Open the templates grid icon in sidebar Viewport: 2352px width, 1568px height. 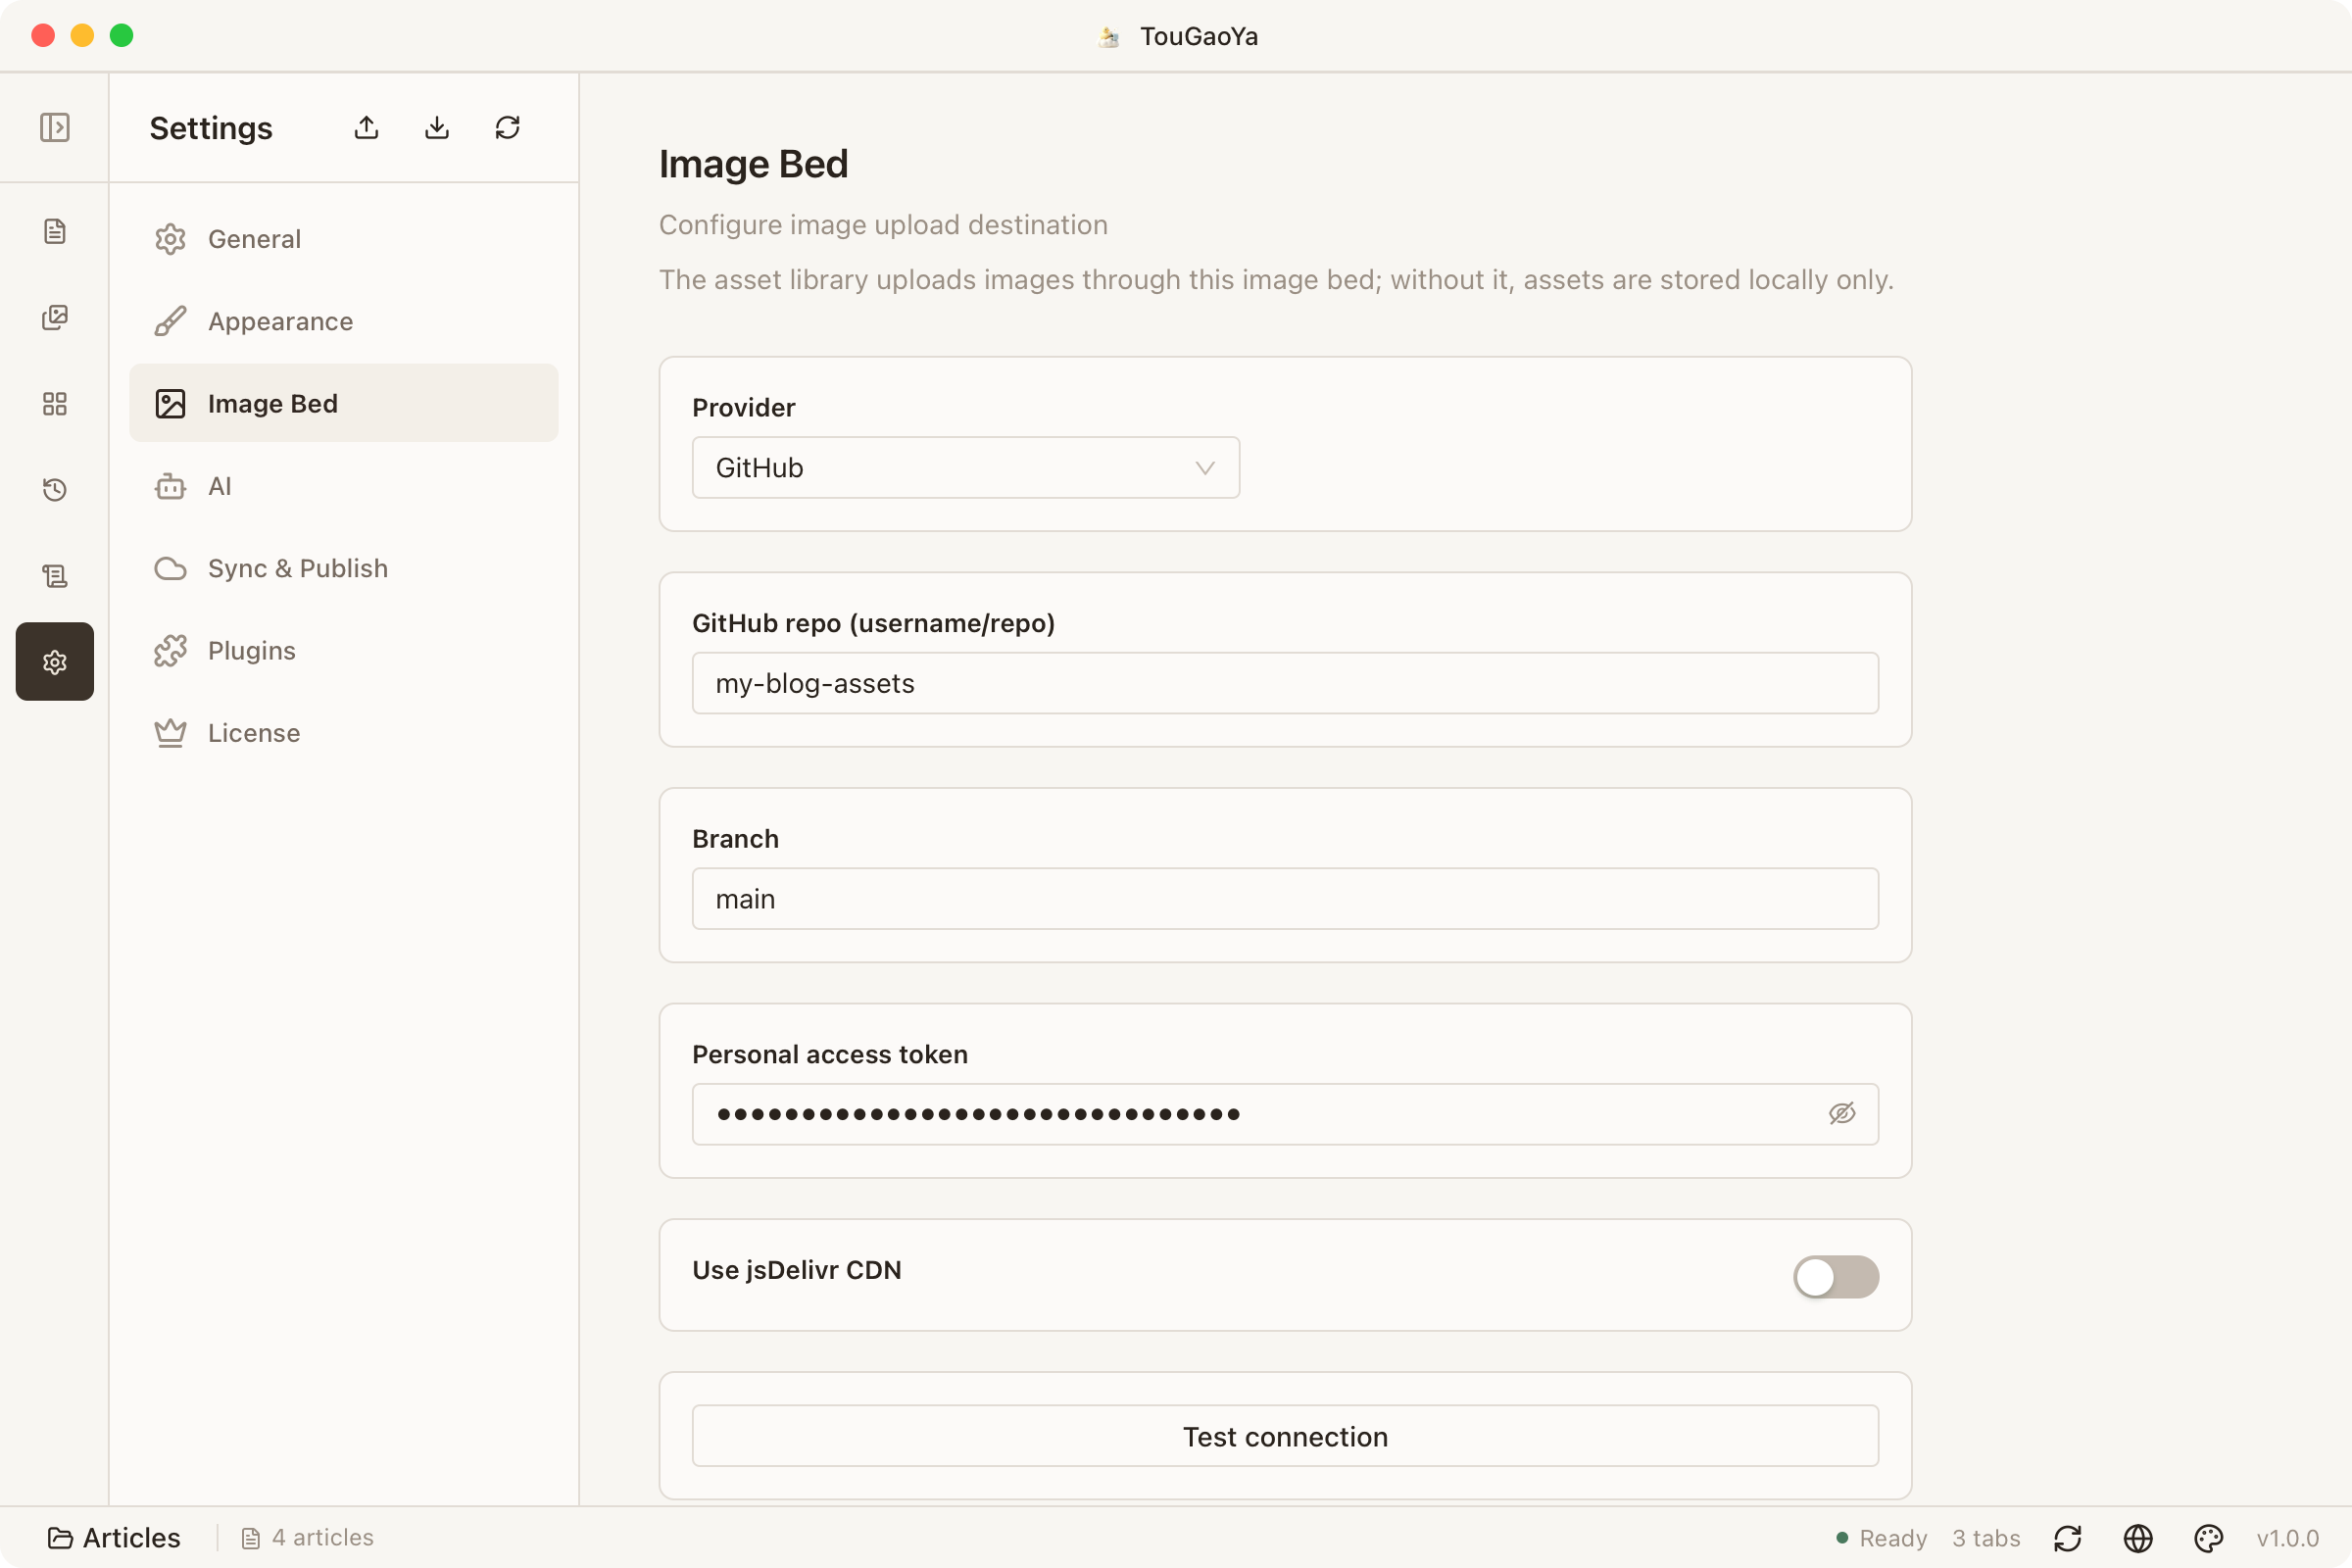pos(54,403)
